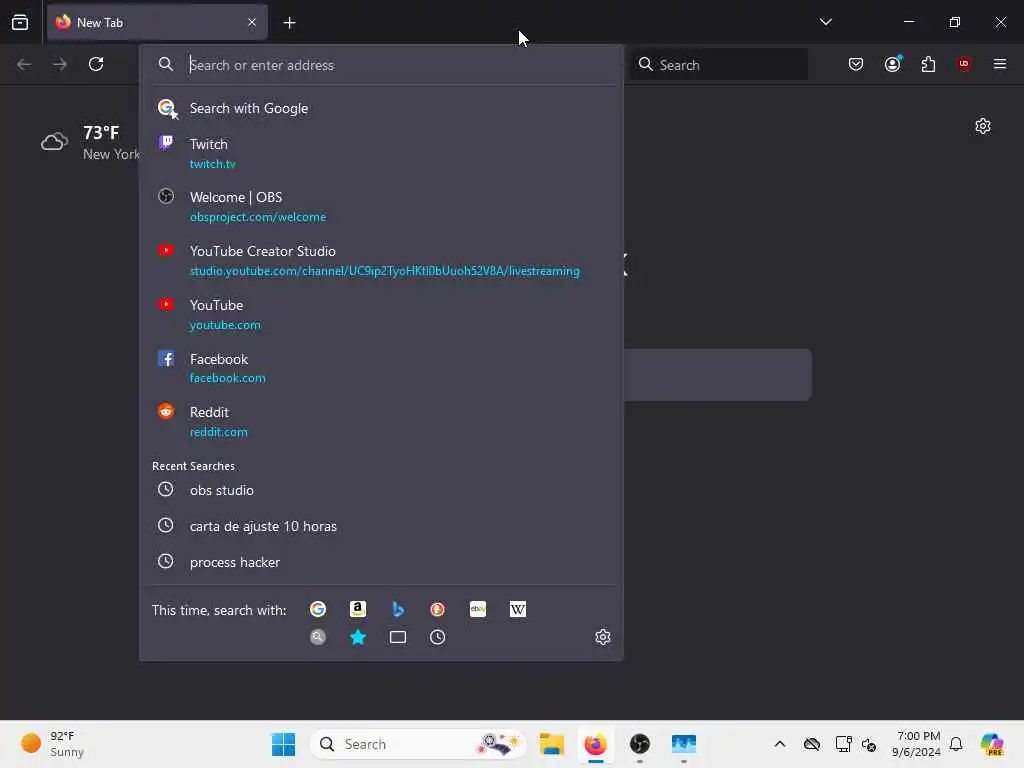Open the uBlock Origin extension icon
1024x768 pixels.
coord(963,63)
